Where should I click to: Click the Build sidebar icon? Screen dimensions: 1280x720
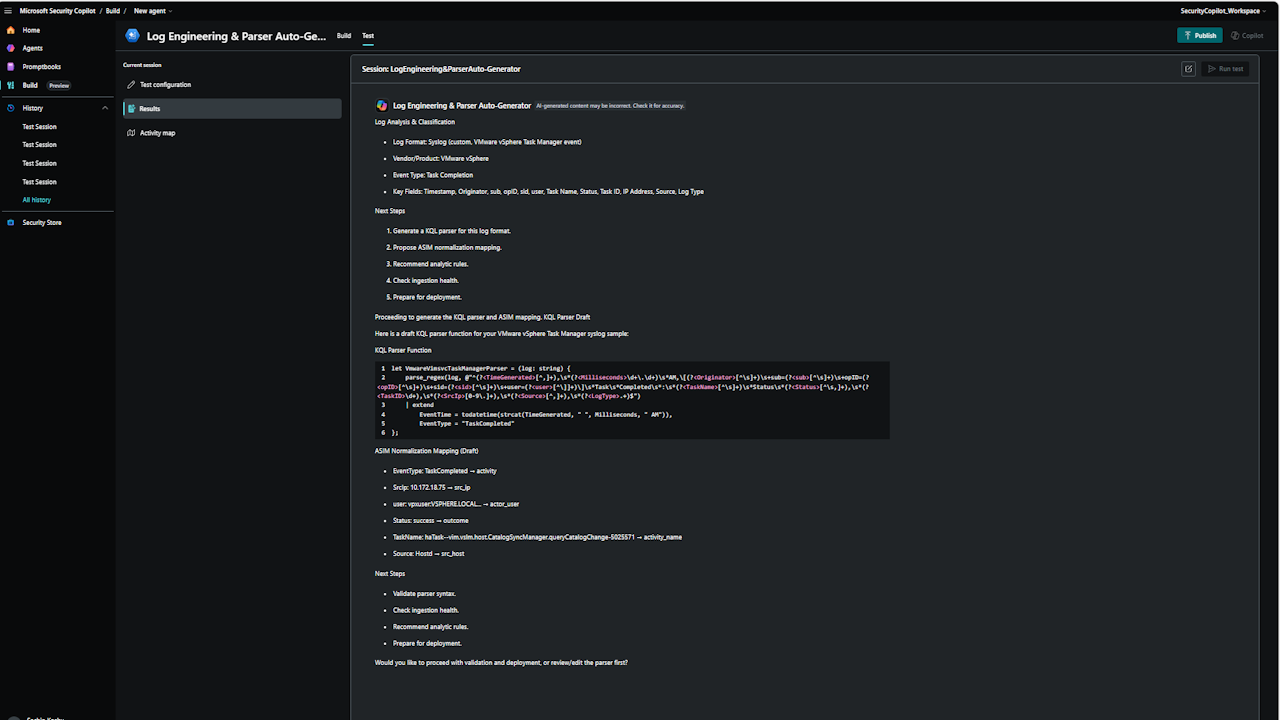11,85
